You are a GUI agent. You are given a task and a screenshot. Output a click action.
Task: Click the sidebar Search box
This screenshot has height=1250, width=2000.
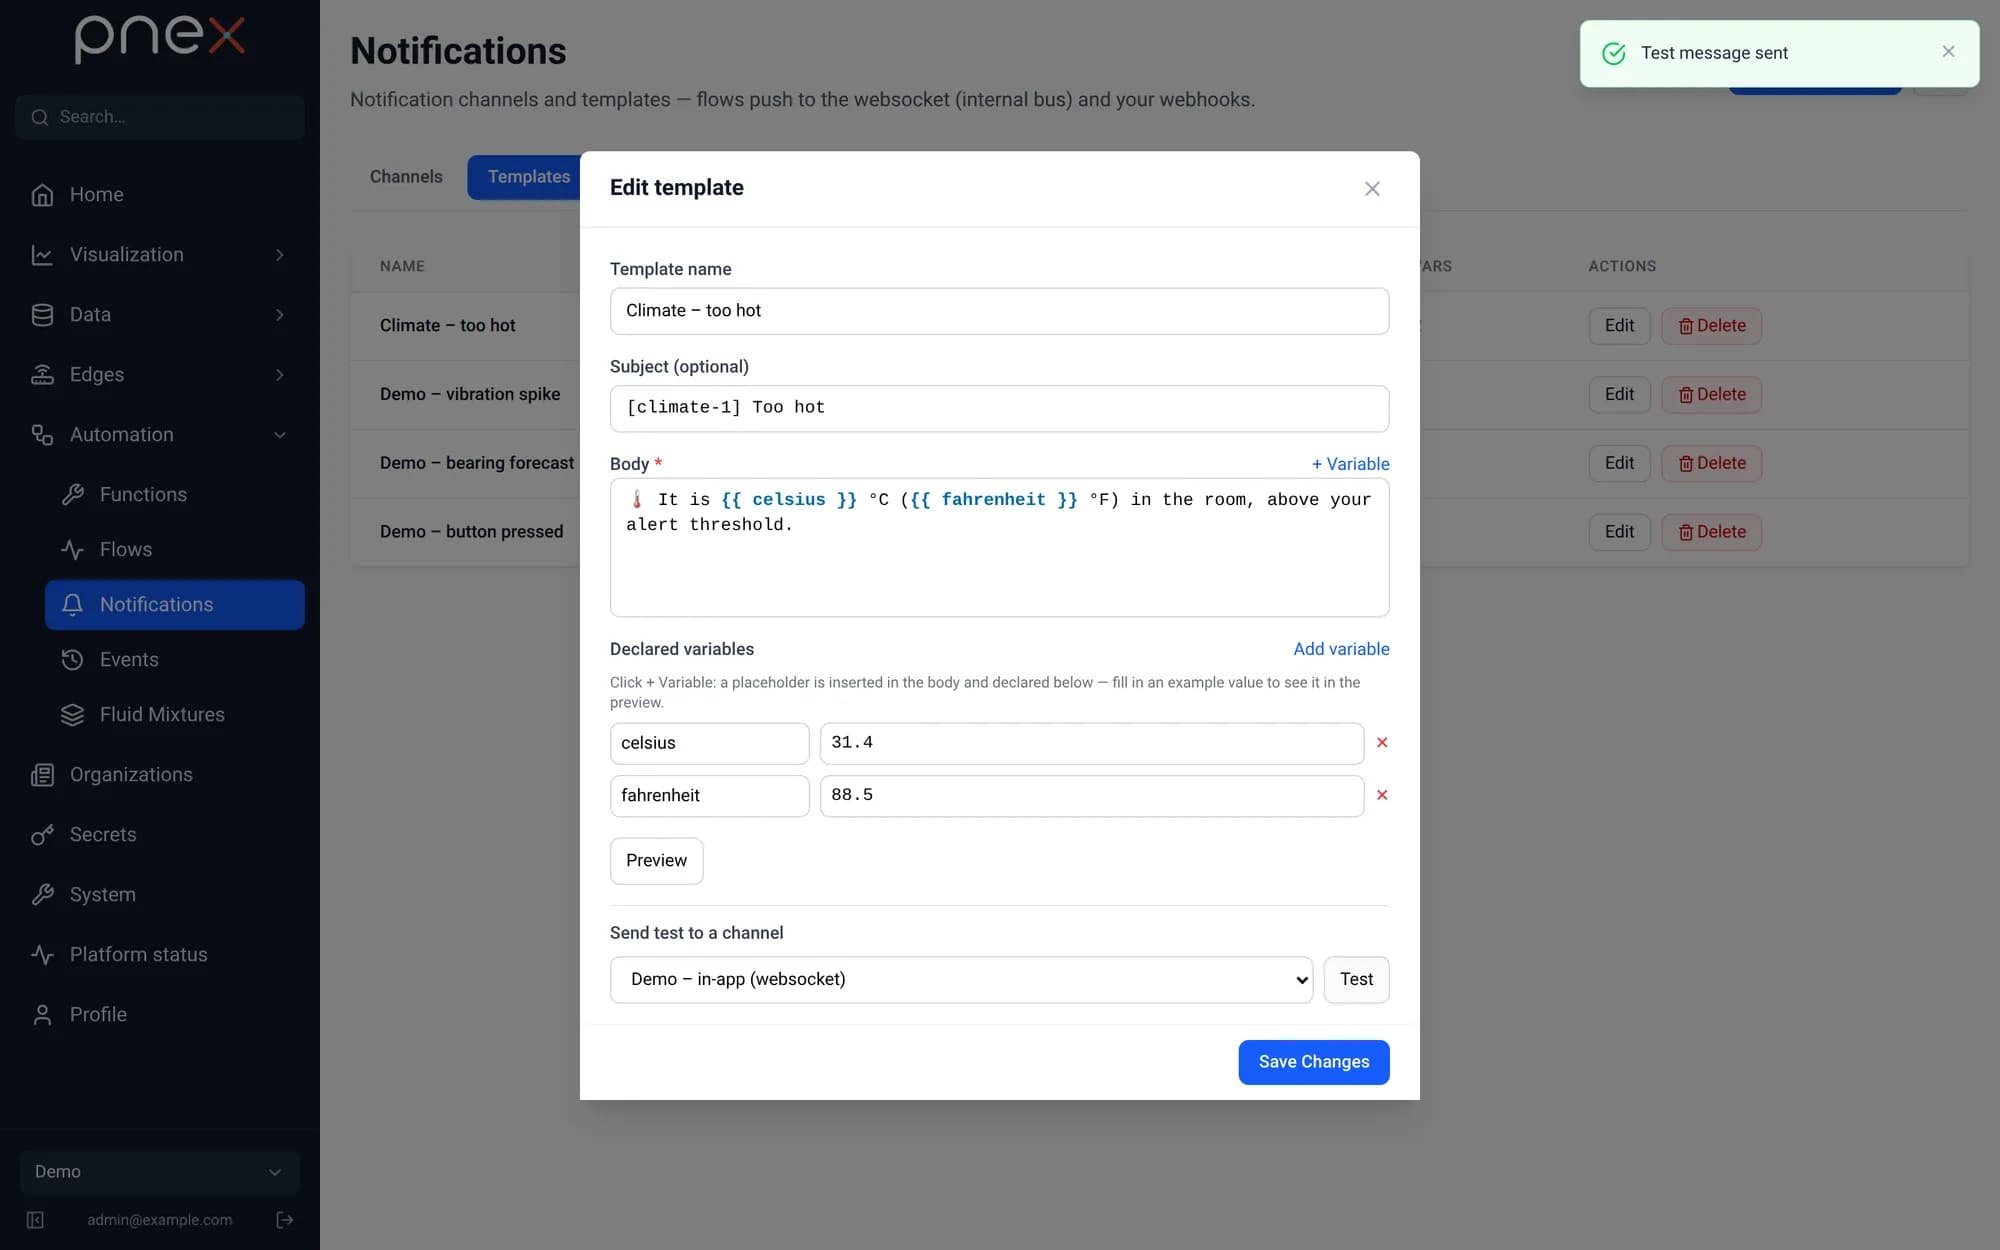pos(160,117)
